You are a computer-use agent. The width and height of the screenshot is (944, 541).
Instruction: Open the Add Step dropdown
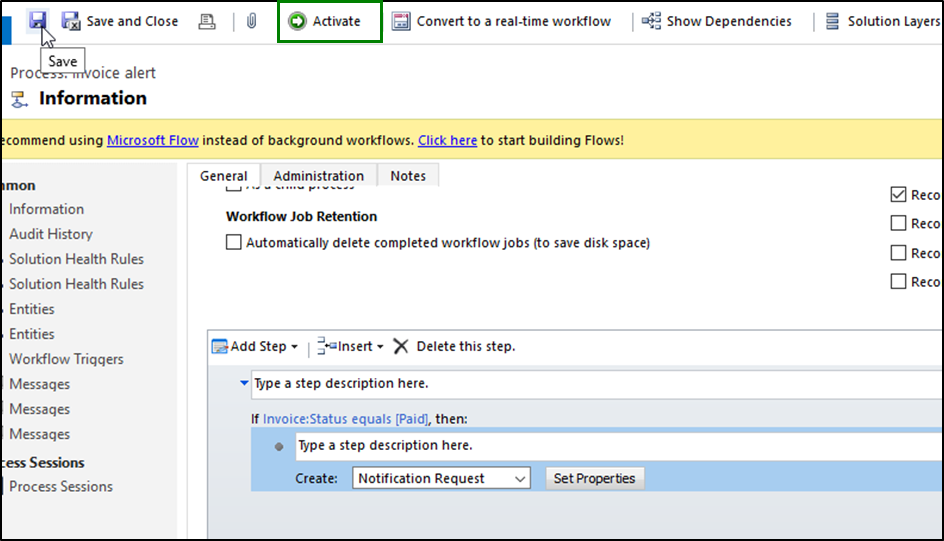[255, 347]
